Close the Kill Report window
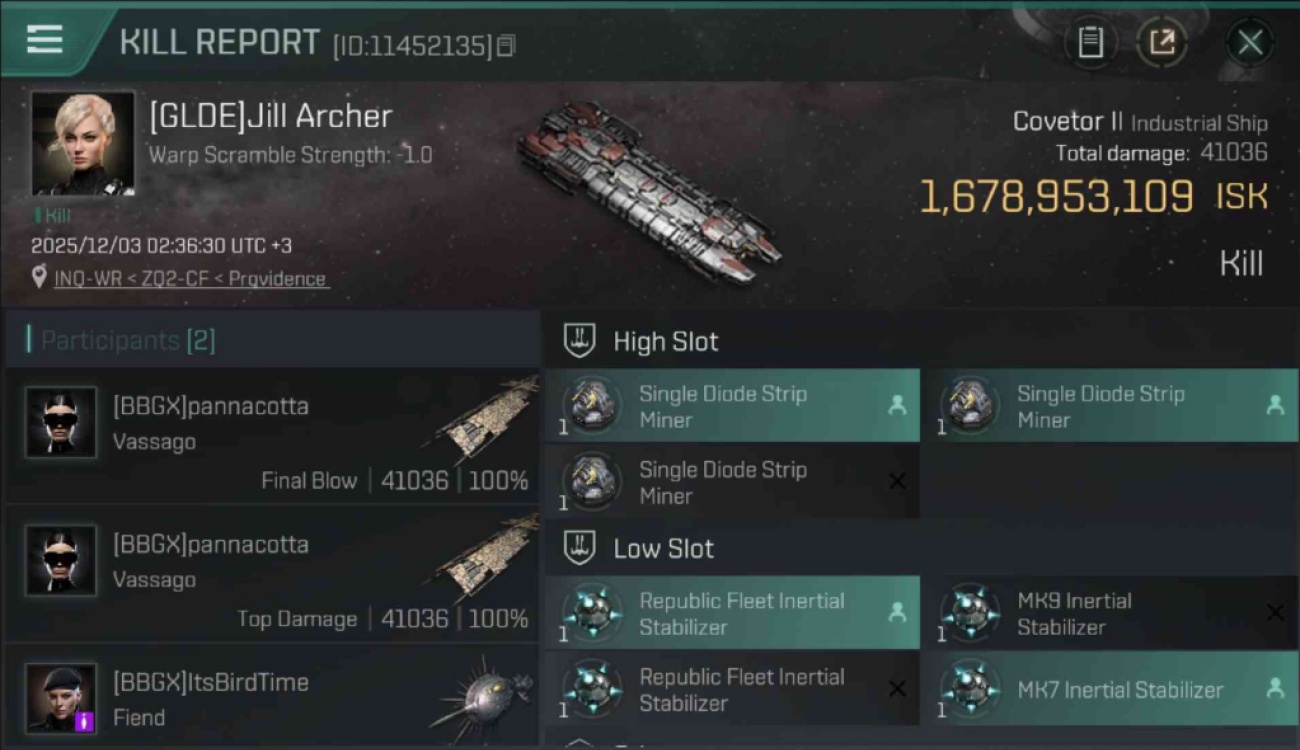1300x750 pixels. tap(1250, 42)
